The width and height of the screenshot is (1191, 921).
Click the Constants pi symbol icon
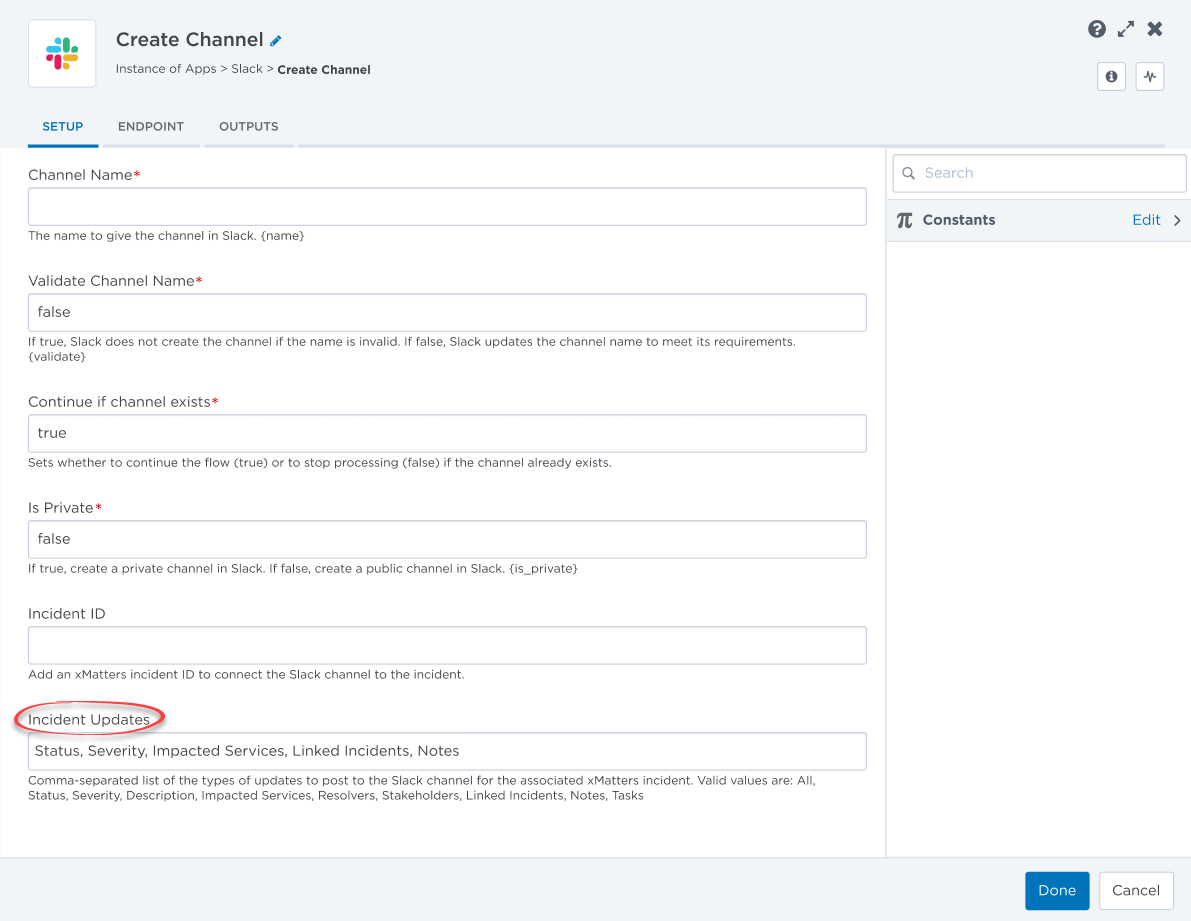click(905, 220)
